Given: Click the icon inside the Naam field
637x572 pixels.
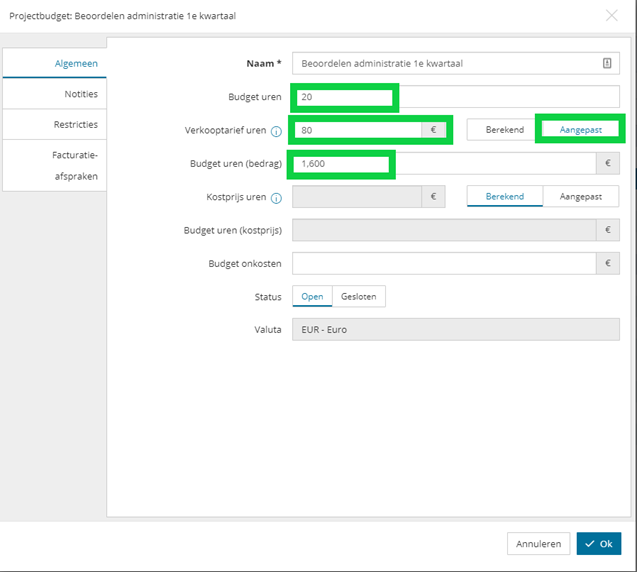Looking at the screenshot, I should pyautogui.click(x=607, y=63).
